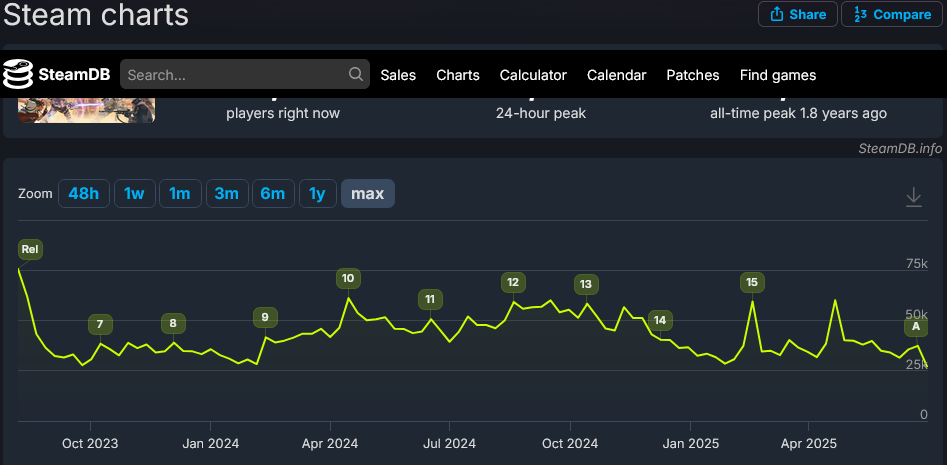Set zoom to 1y
The width and height of the screenshot is (947, 465).
(318, 194)
